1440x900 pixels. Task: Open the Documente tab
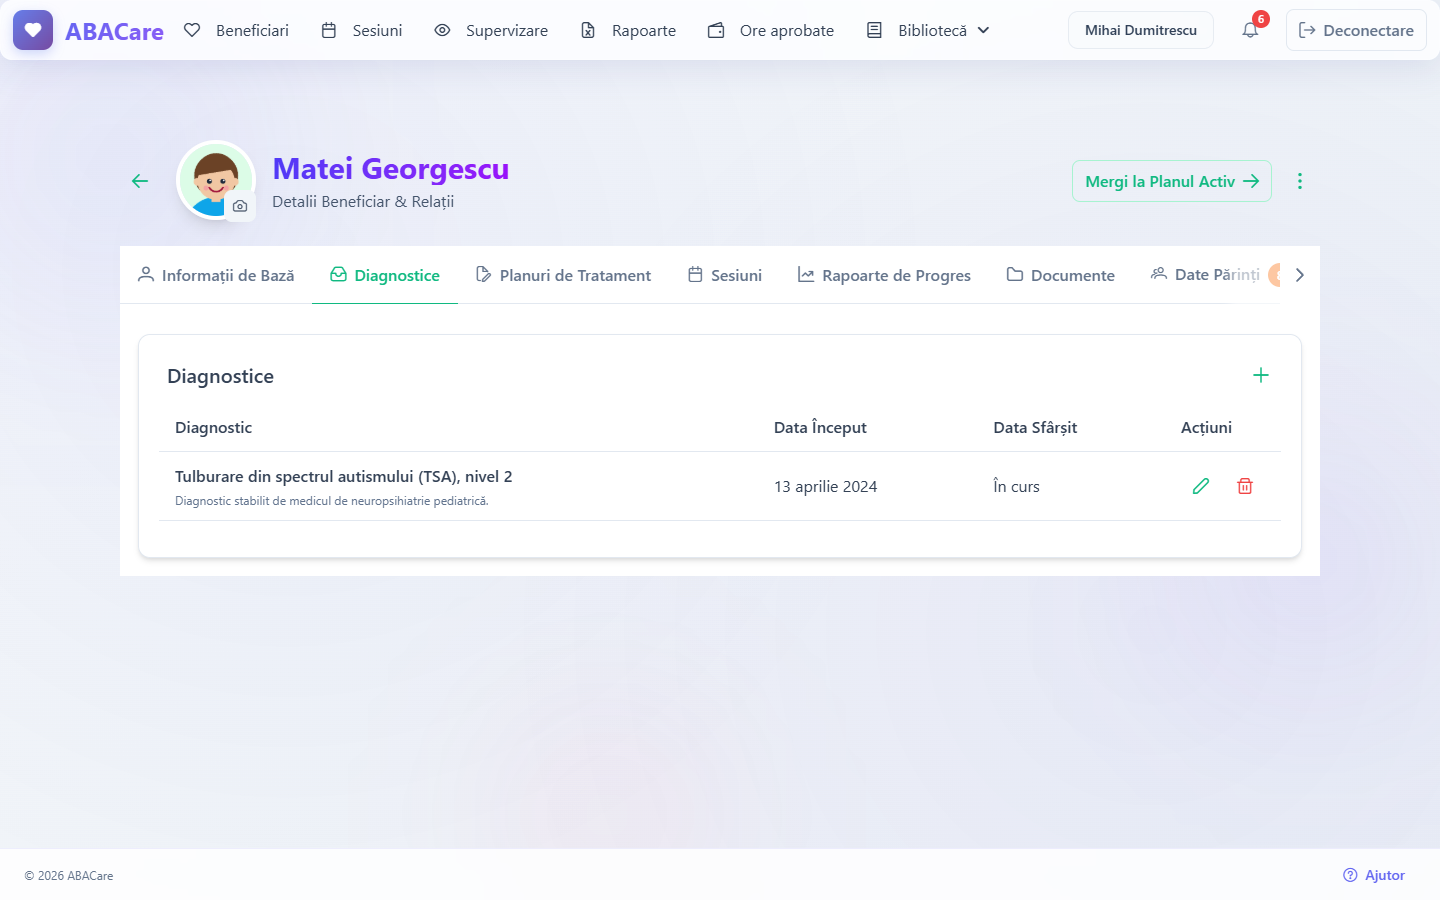(1061, 275)
